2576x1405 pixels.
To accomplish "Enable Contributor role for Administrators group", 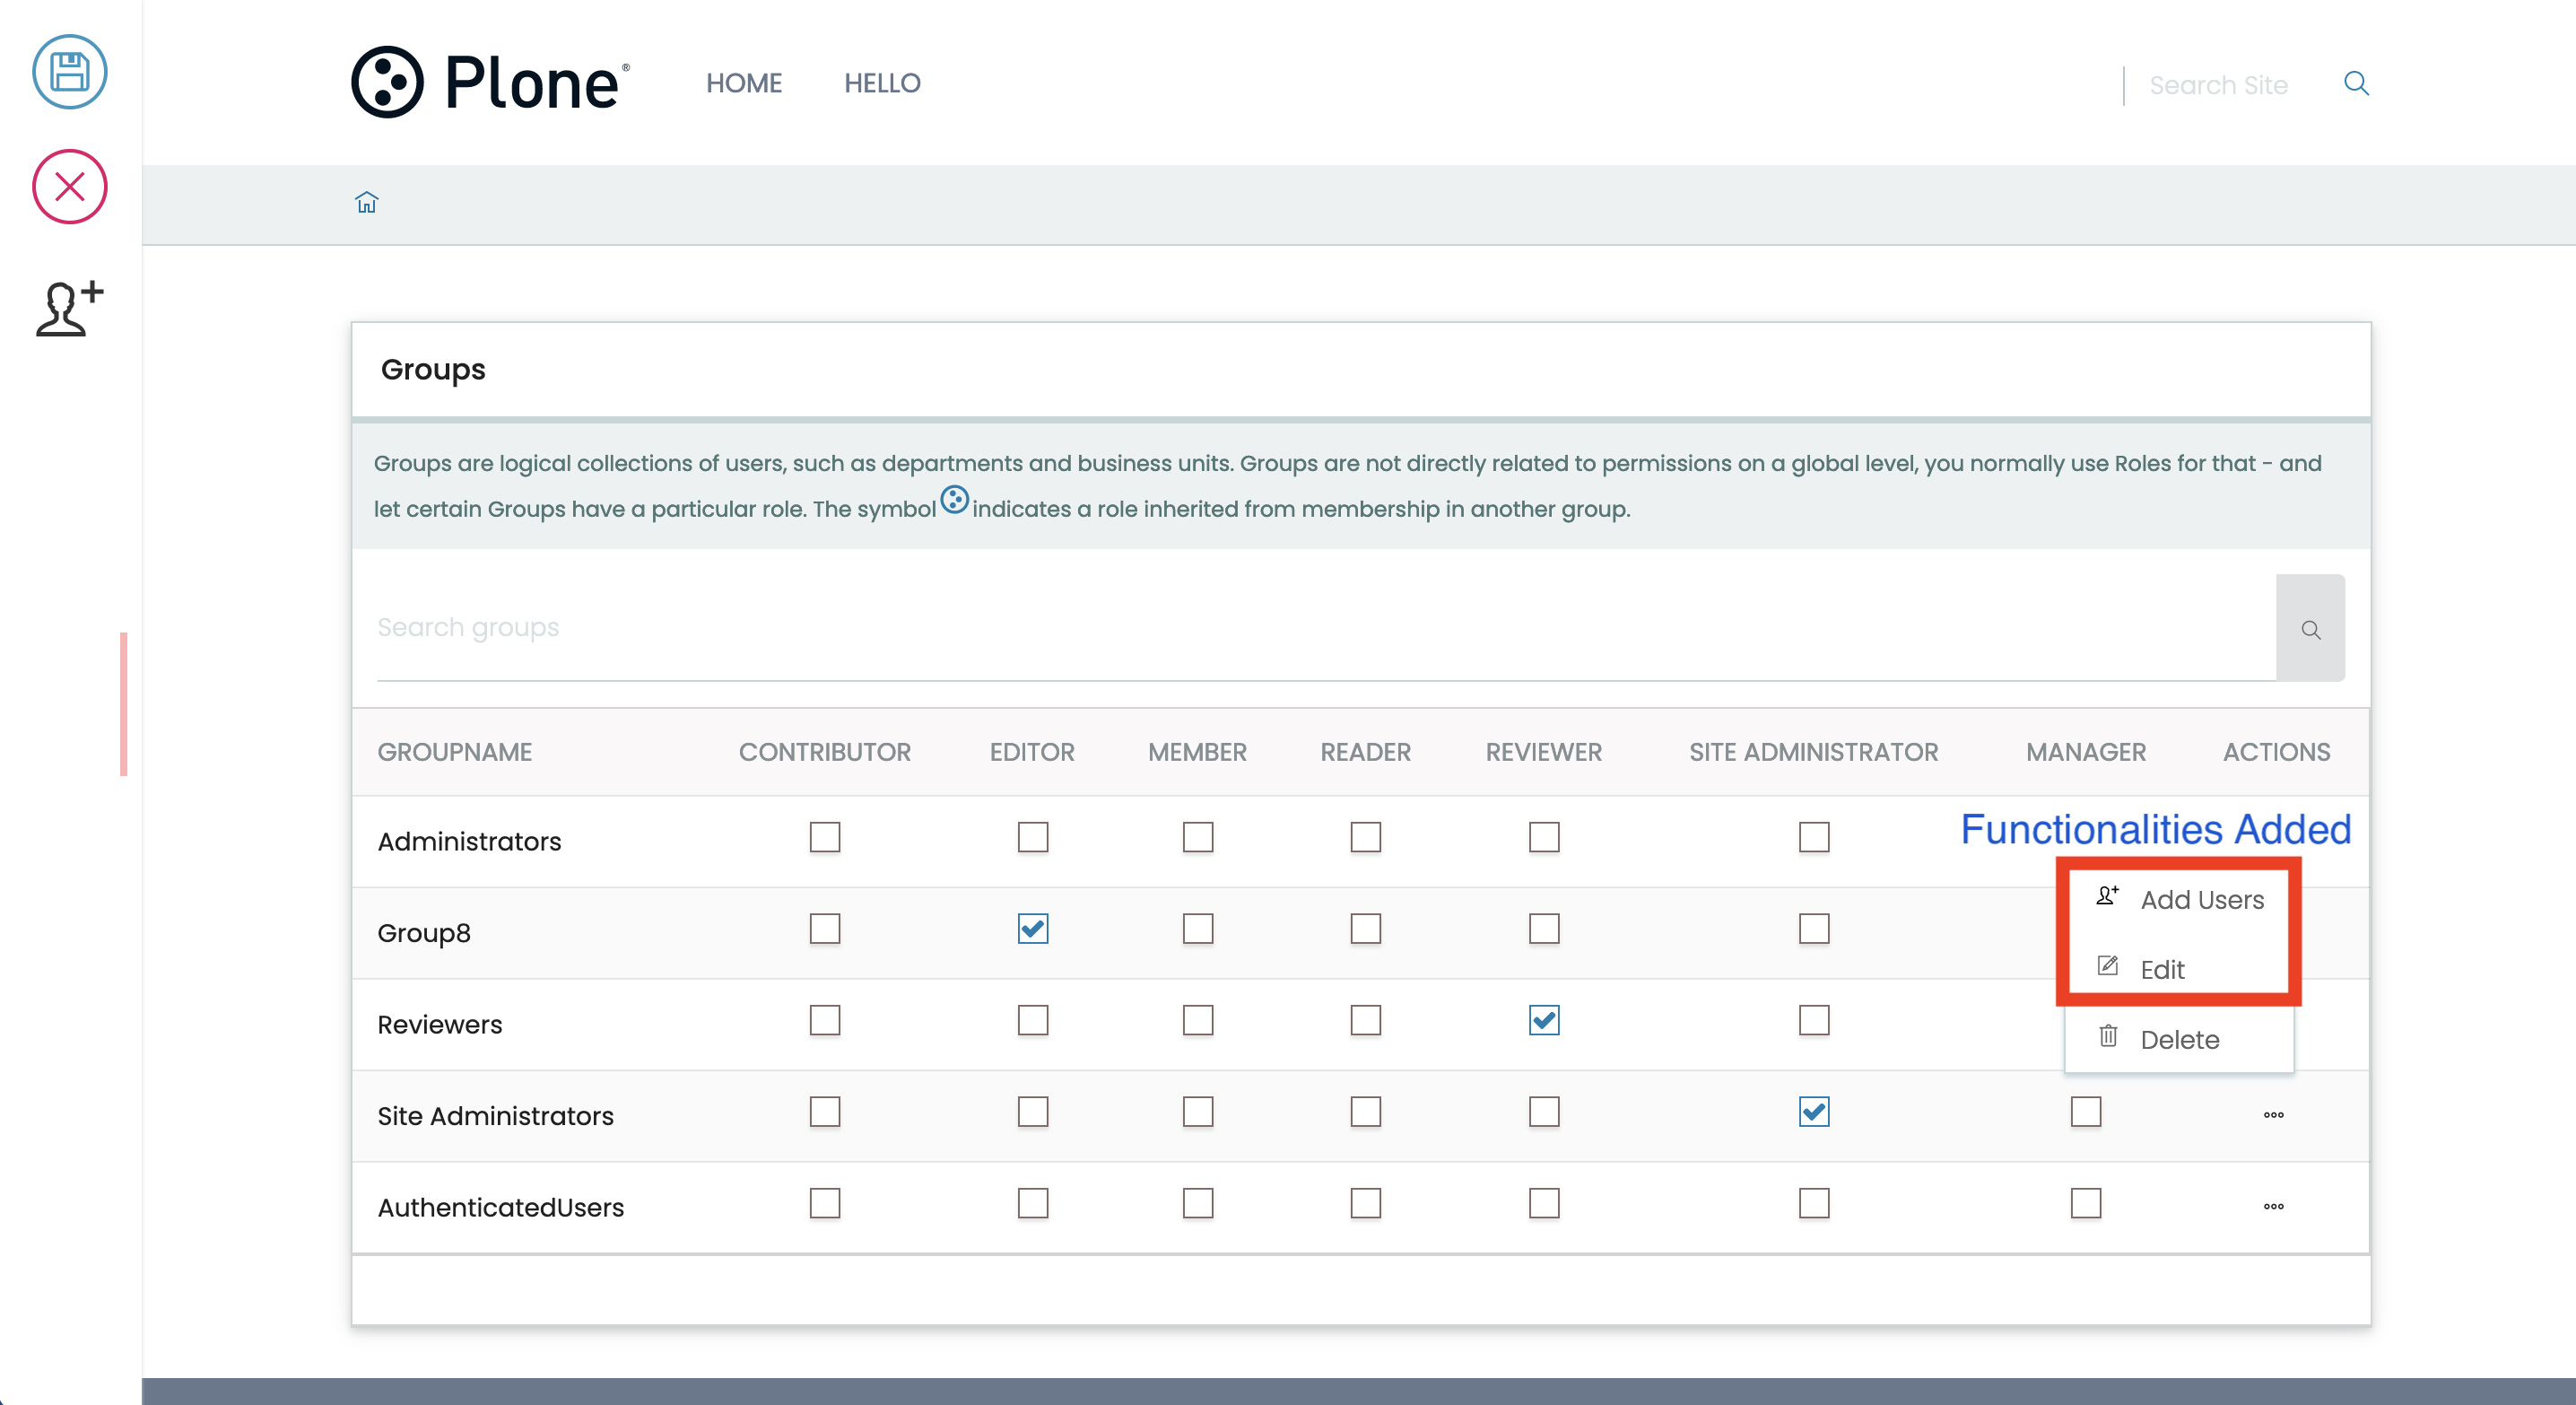I will 823,837.
